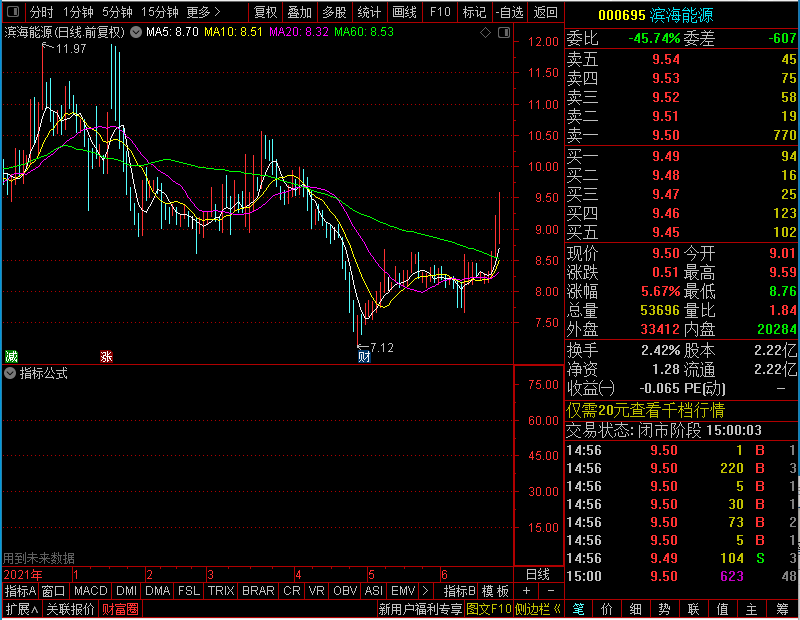Switch to the 15分钟 chart
Viewport: 800px width, 620px height.
click(x=159, y=12)
